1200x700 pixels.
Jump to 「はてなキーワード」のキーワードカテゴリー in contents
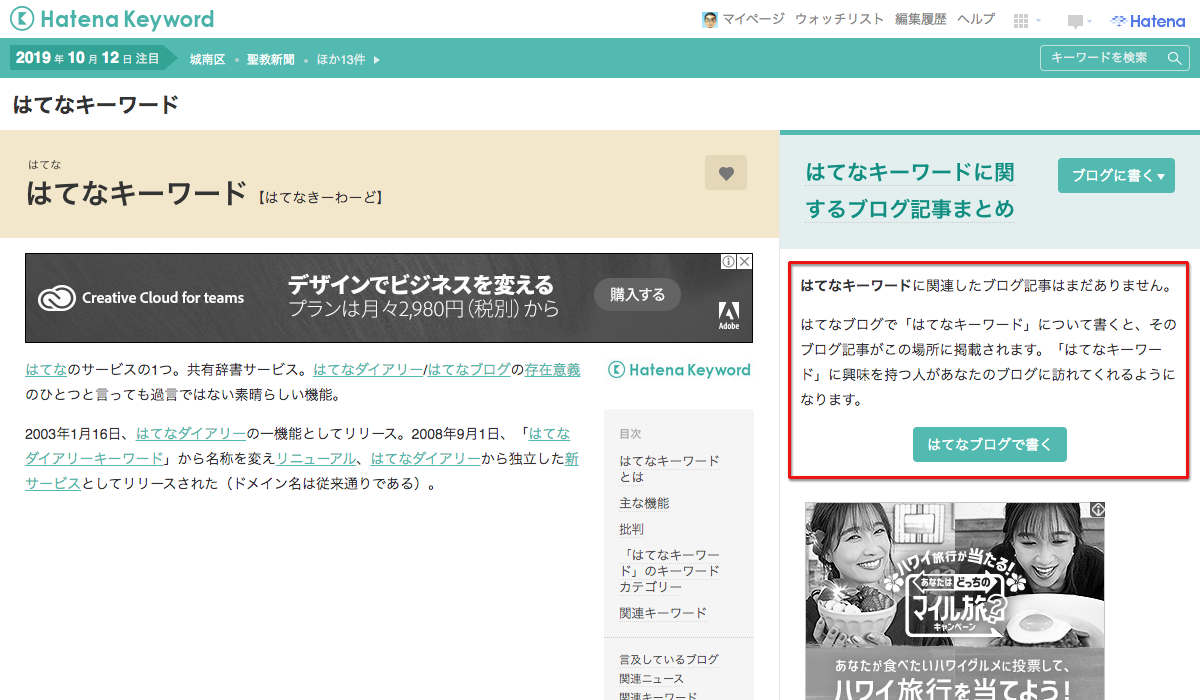click(x=669, y=571)
